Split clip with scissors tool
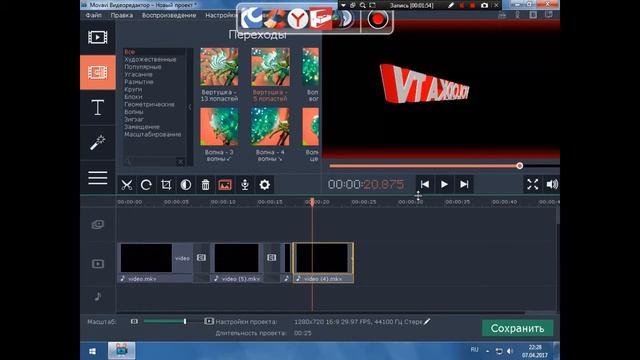This screenshot has height=360, width=640. coord(127,185)
